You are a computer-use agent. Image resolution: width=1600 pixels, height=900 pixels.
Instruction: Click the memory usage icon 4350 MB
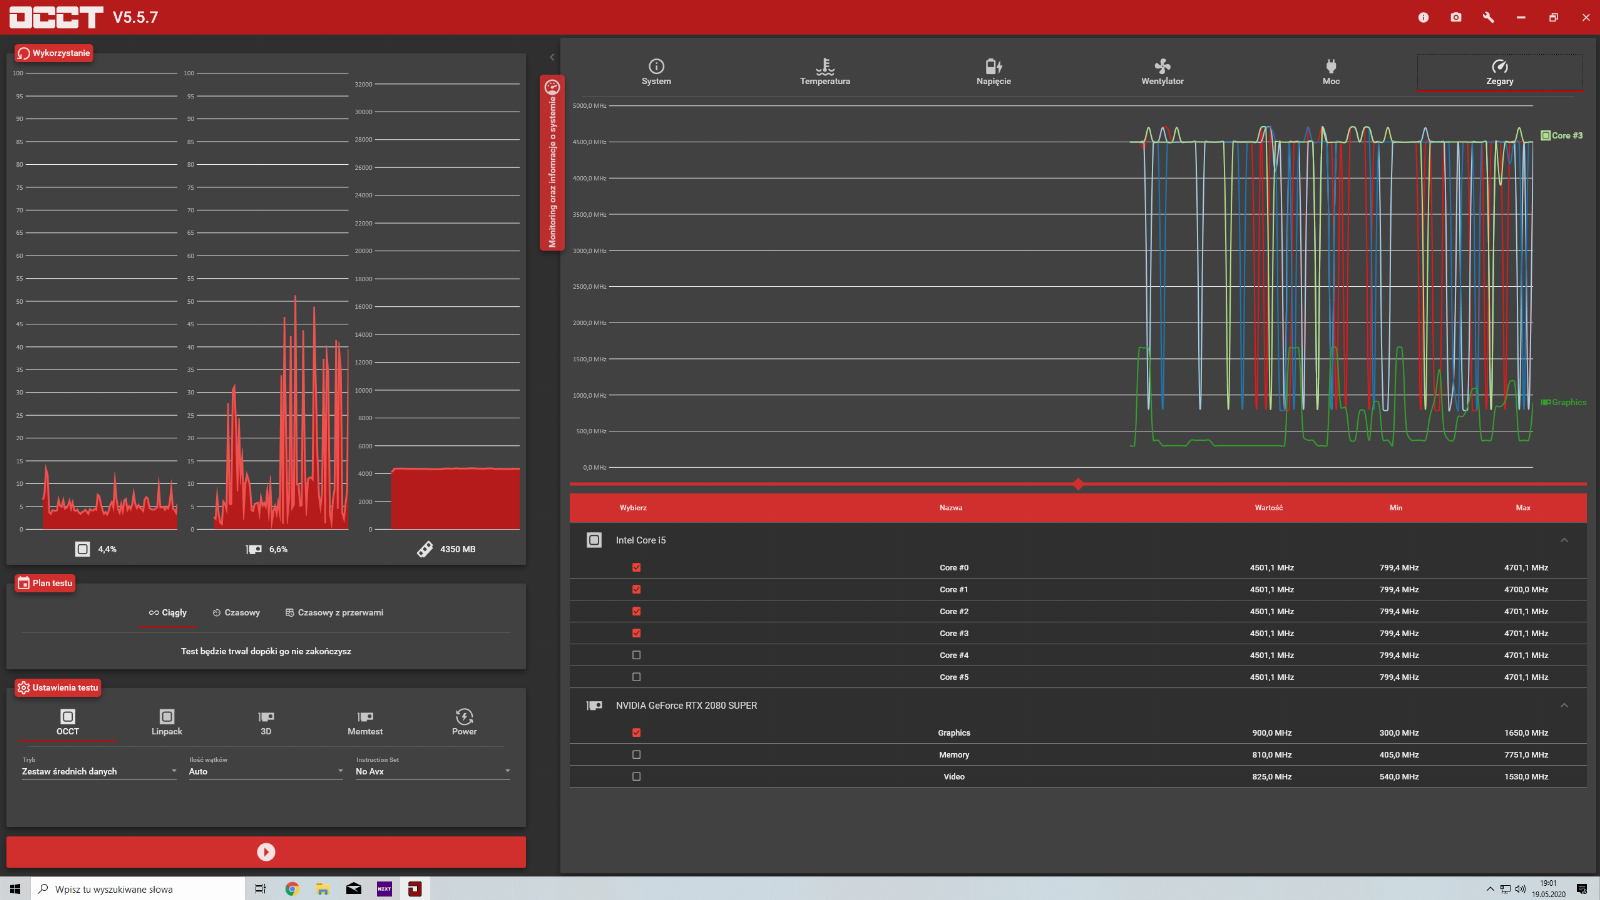click(425, 549)
